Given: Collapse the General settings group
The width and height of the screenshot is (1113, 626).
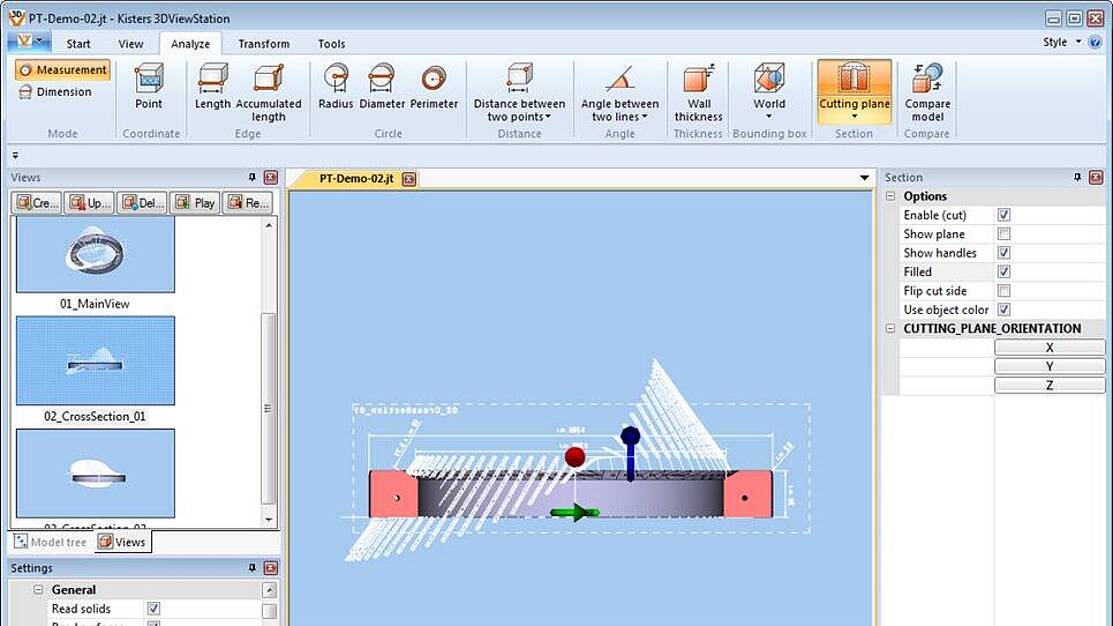Looking at the screenshot, I should pyautogui.click(x=38, y=590).
